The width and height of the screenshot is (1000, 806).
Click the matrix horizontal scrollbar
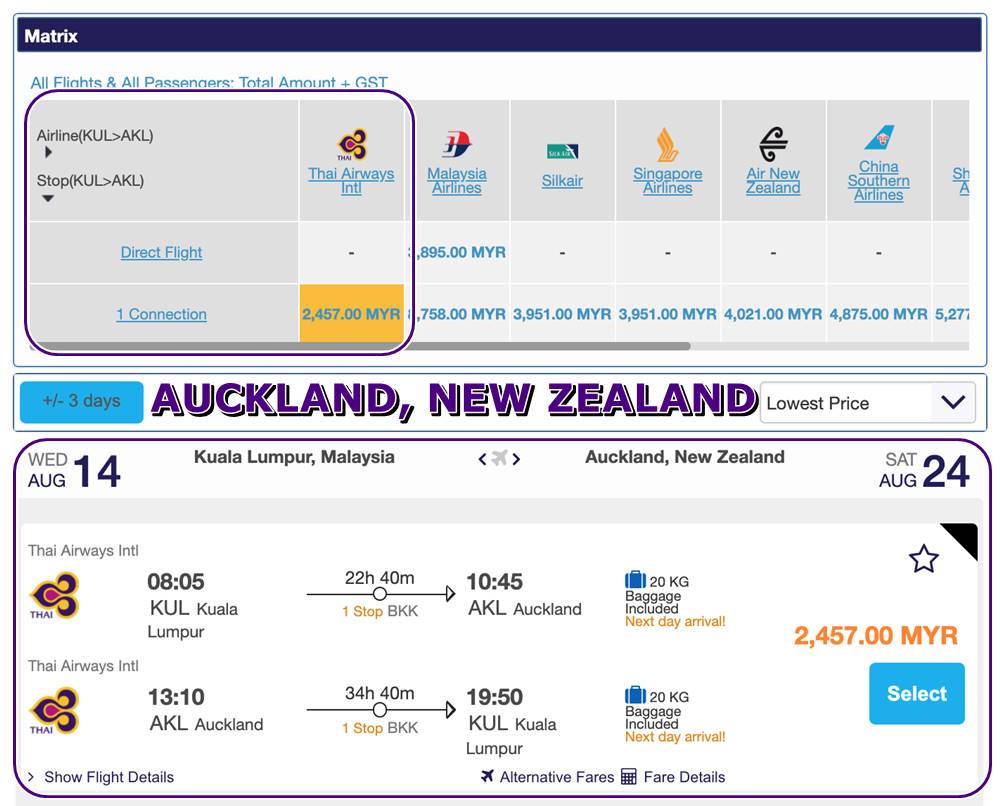click(x=360, y=346)
